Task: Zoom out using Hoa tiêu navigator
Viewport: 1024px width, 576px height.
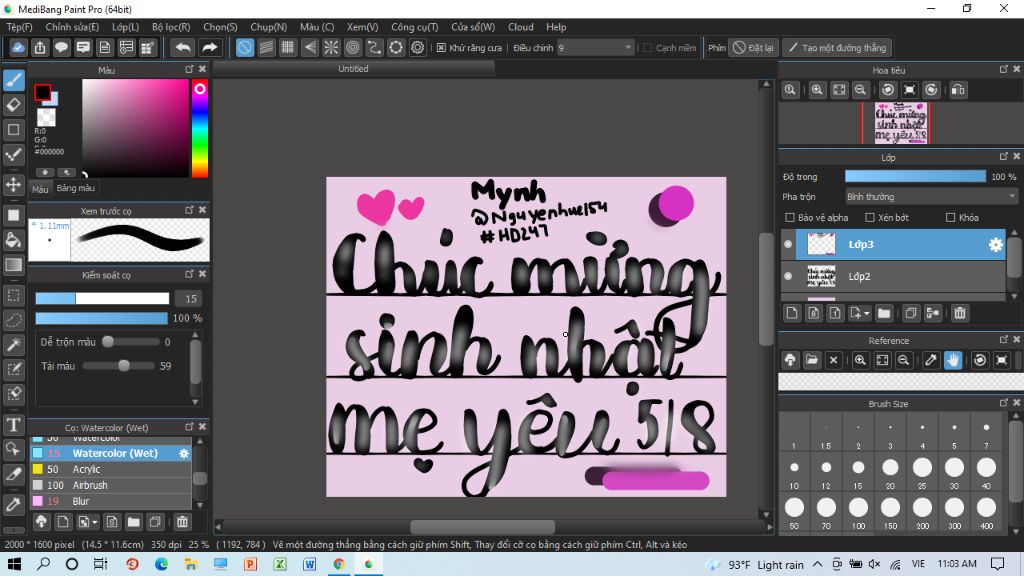Action: click(860, 90)
